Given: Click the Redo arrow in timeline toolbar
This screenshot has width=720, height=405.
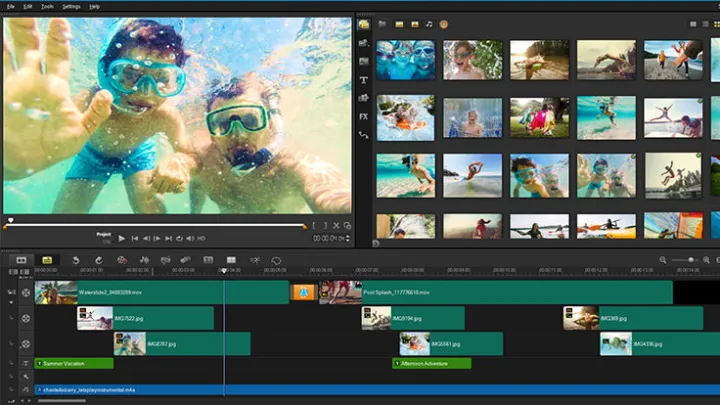Looking at the screenshot, I should point(98,260).
